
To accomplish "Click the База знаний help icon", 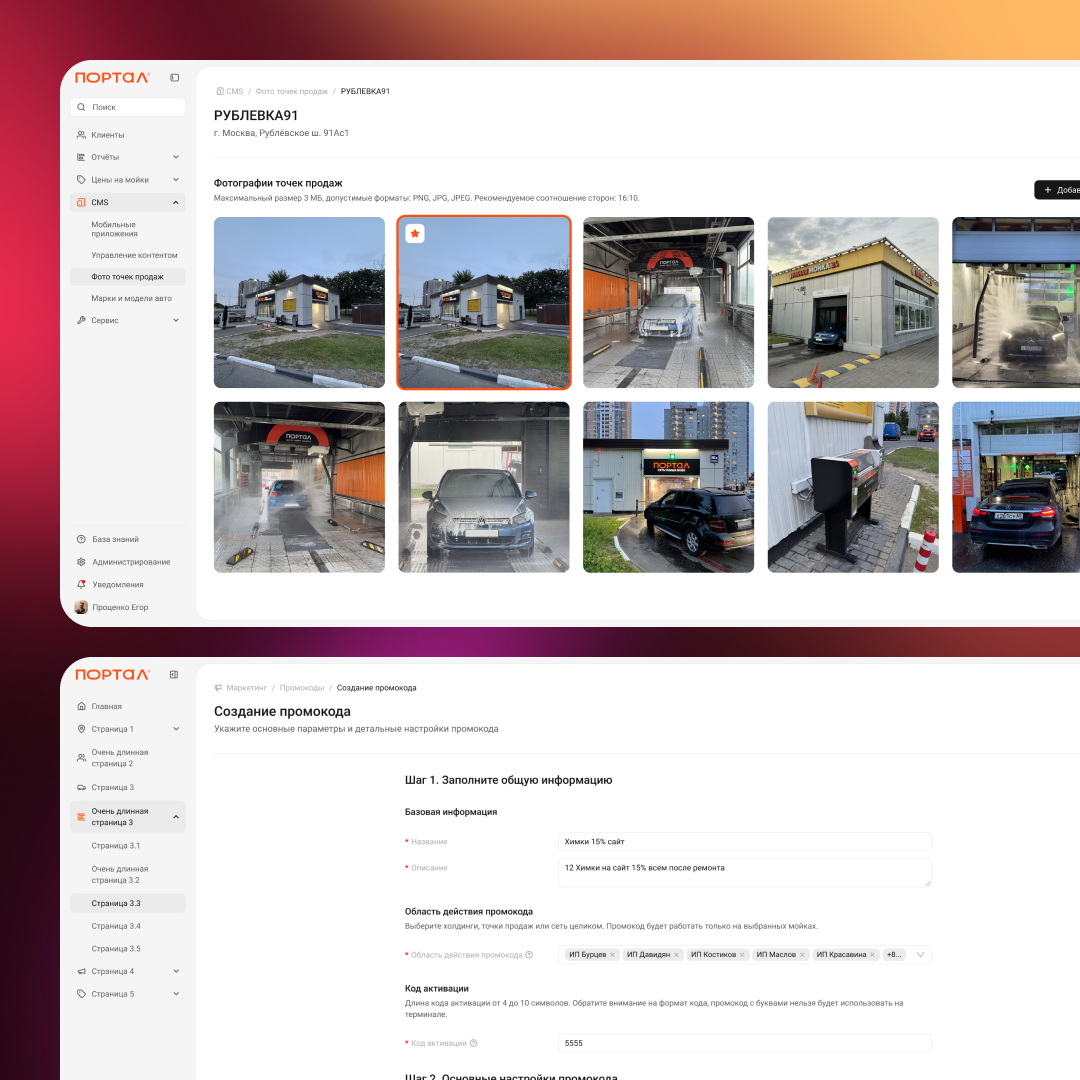I will pyautogui.click(x=81, y=539).
